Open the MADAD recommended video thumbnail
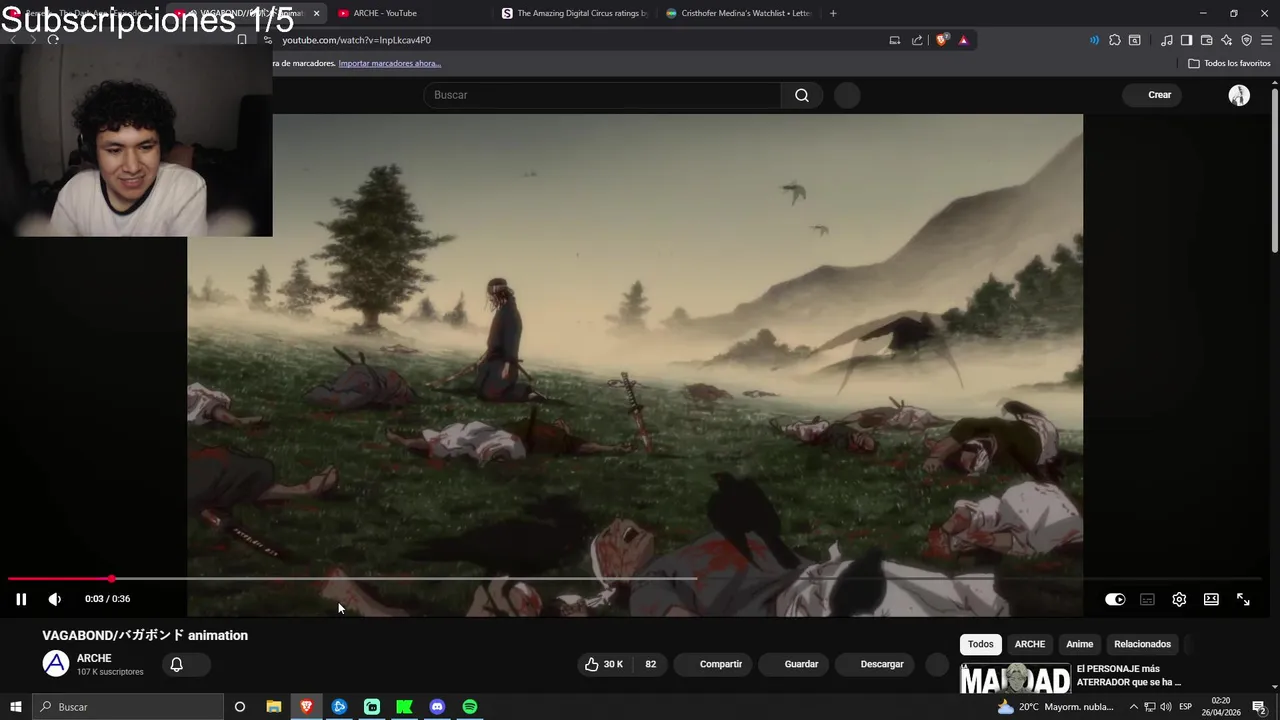Screen dimensions: 1280x720 tap(1015, 678)
